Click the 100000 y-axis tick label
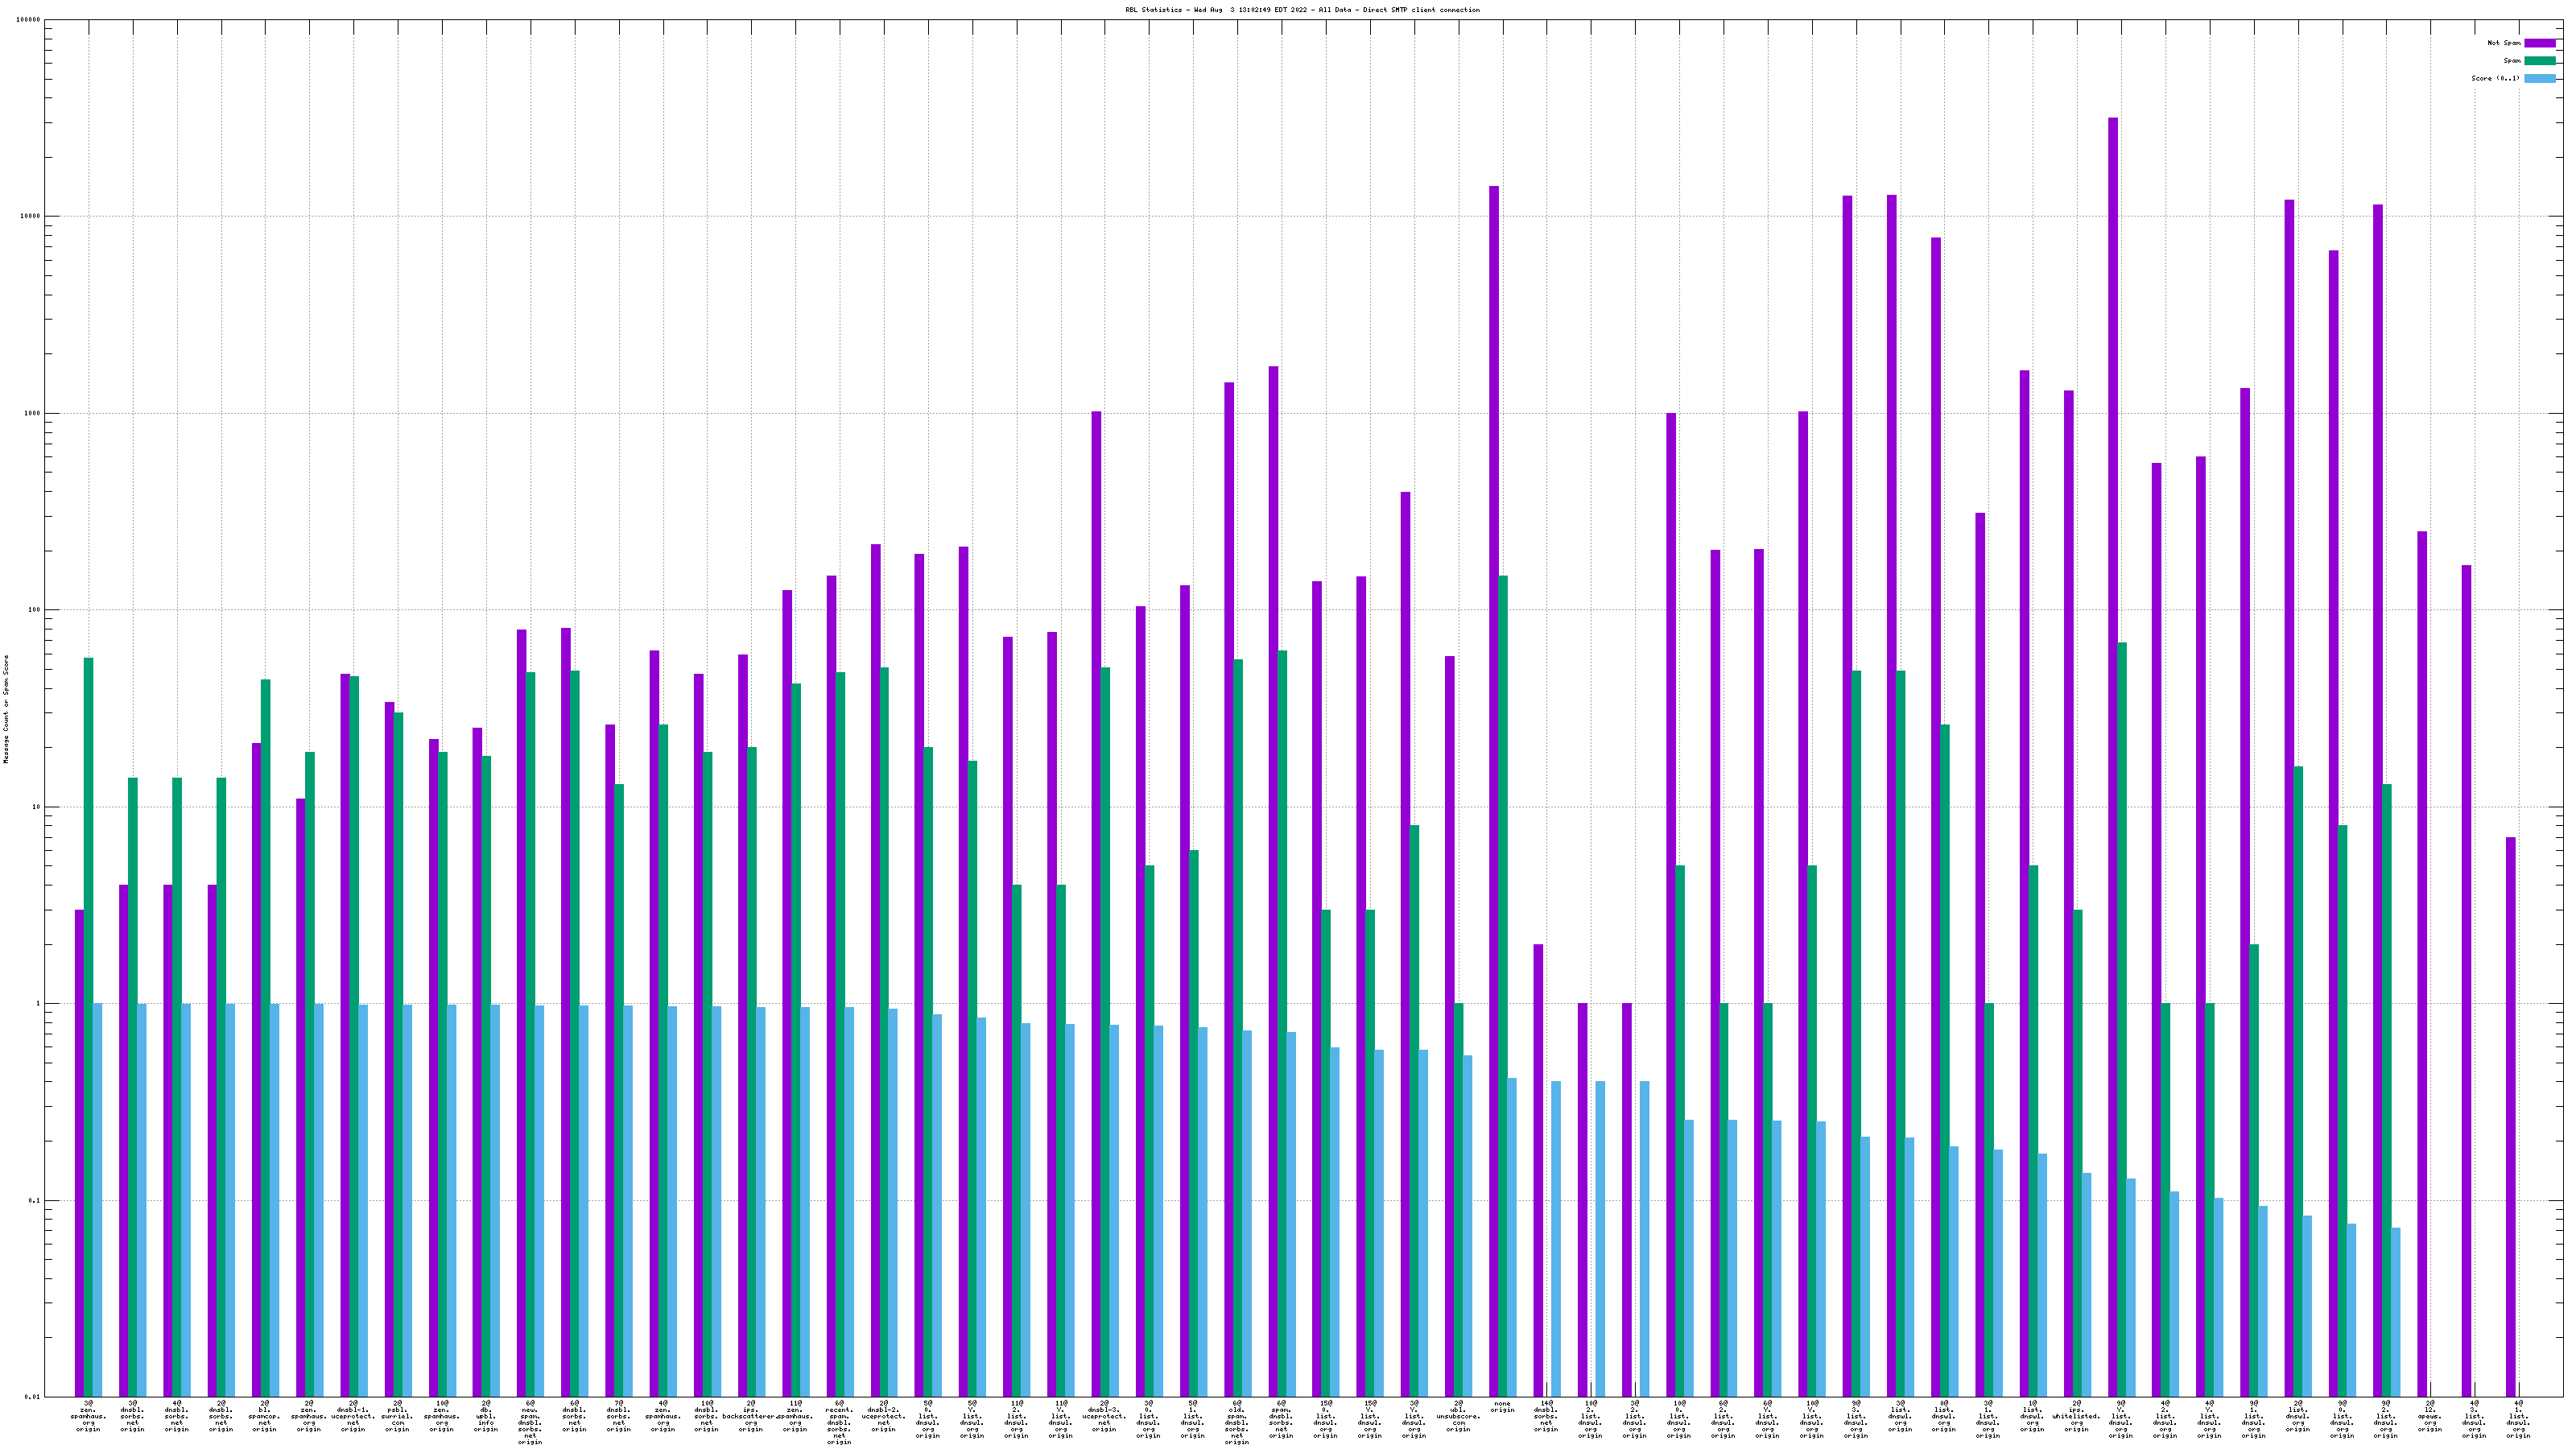 30,20
